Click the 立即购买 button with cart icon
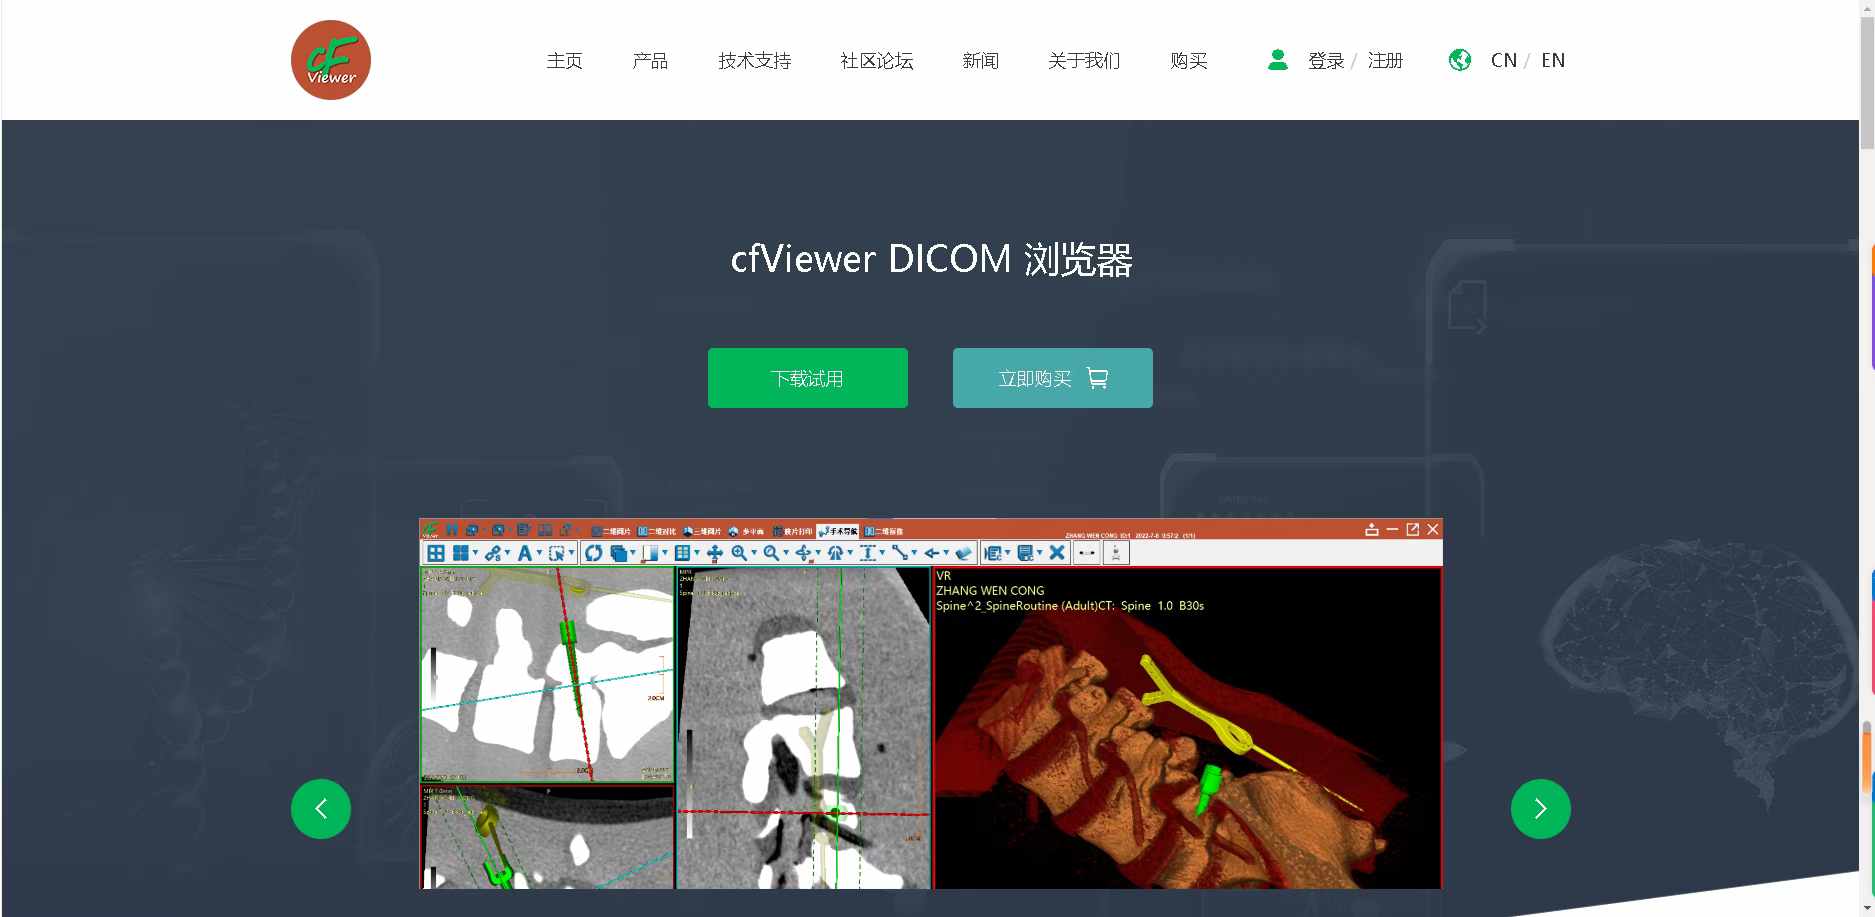Viewport: 1875px width, 917px height. [x=1052, y=378]
